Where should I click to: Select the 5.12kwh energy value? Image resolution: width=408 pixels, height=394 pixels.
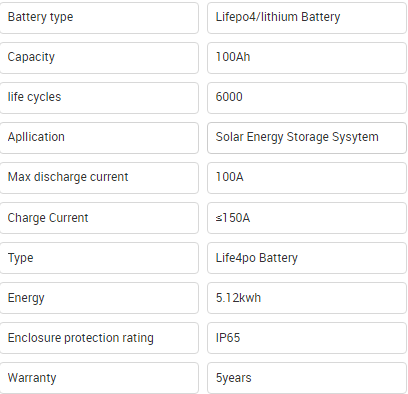307,298
